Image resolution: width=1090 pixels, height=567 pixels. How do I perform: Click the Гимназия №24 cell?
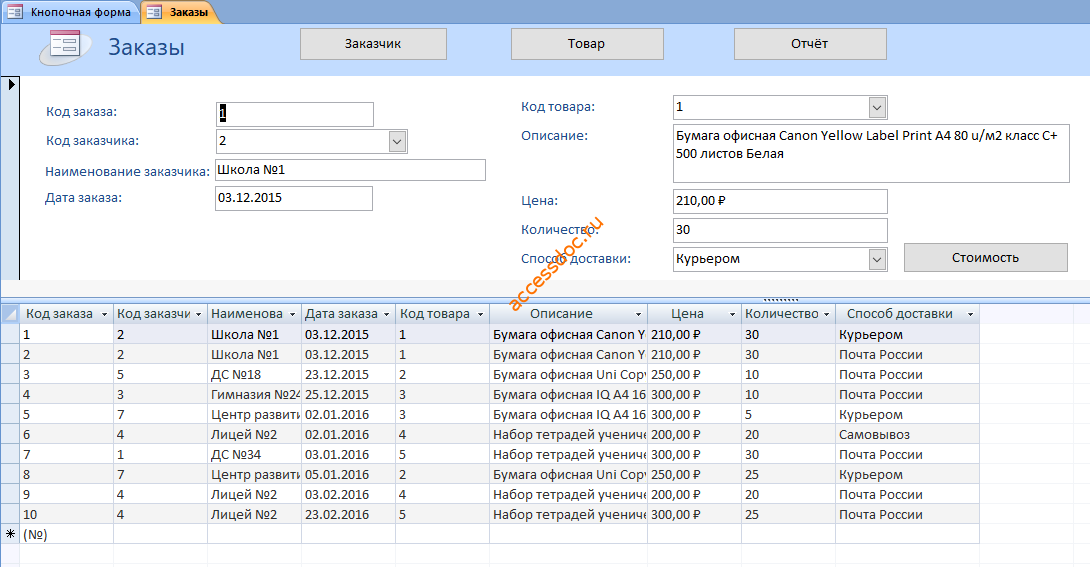click(254, 395)
